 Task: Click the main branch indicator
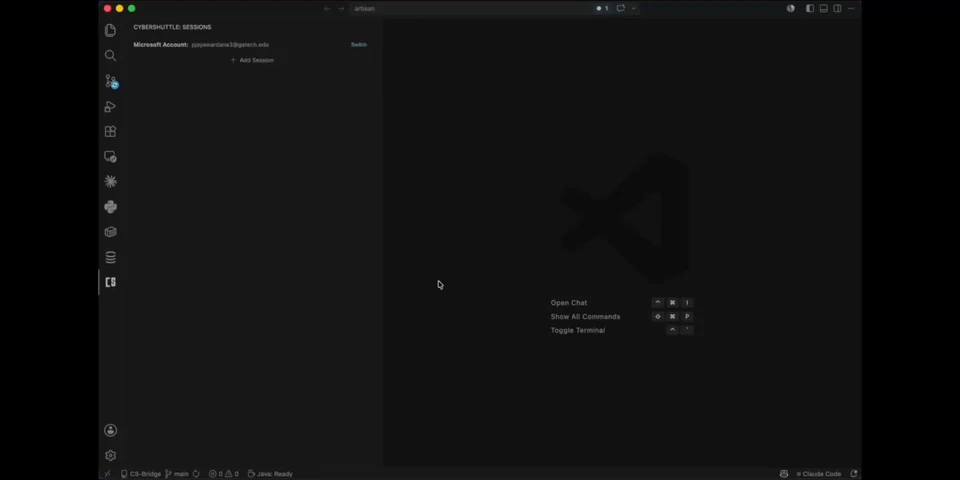(x=177, y=474)
